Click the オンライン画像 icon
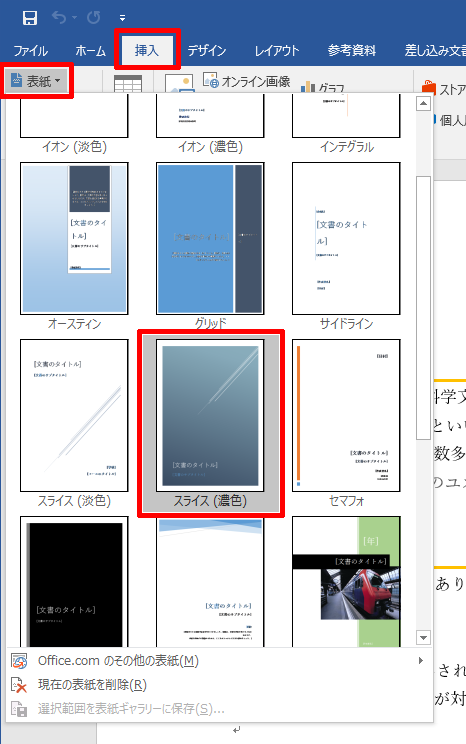This screenshot has width=466, height=744. (211, 80)
